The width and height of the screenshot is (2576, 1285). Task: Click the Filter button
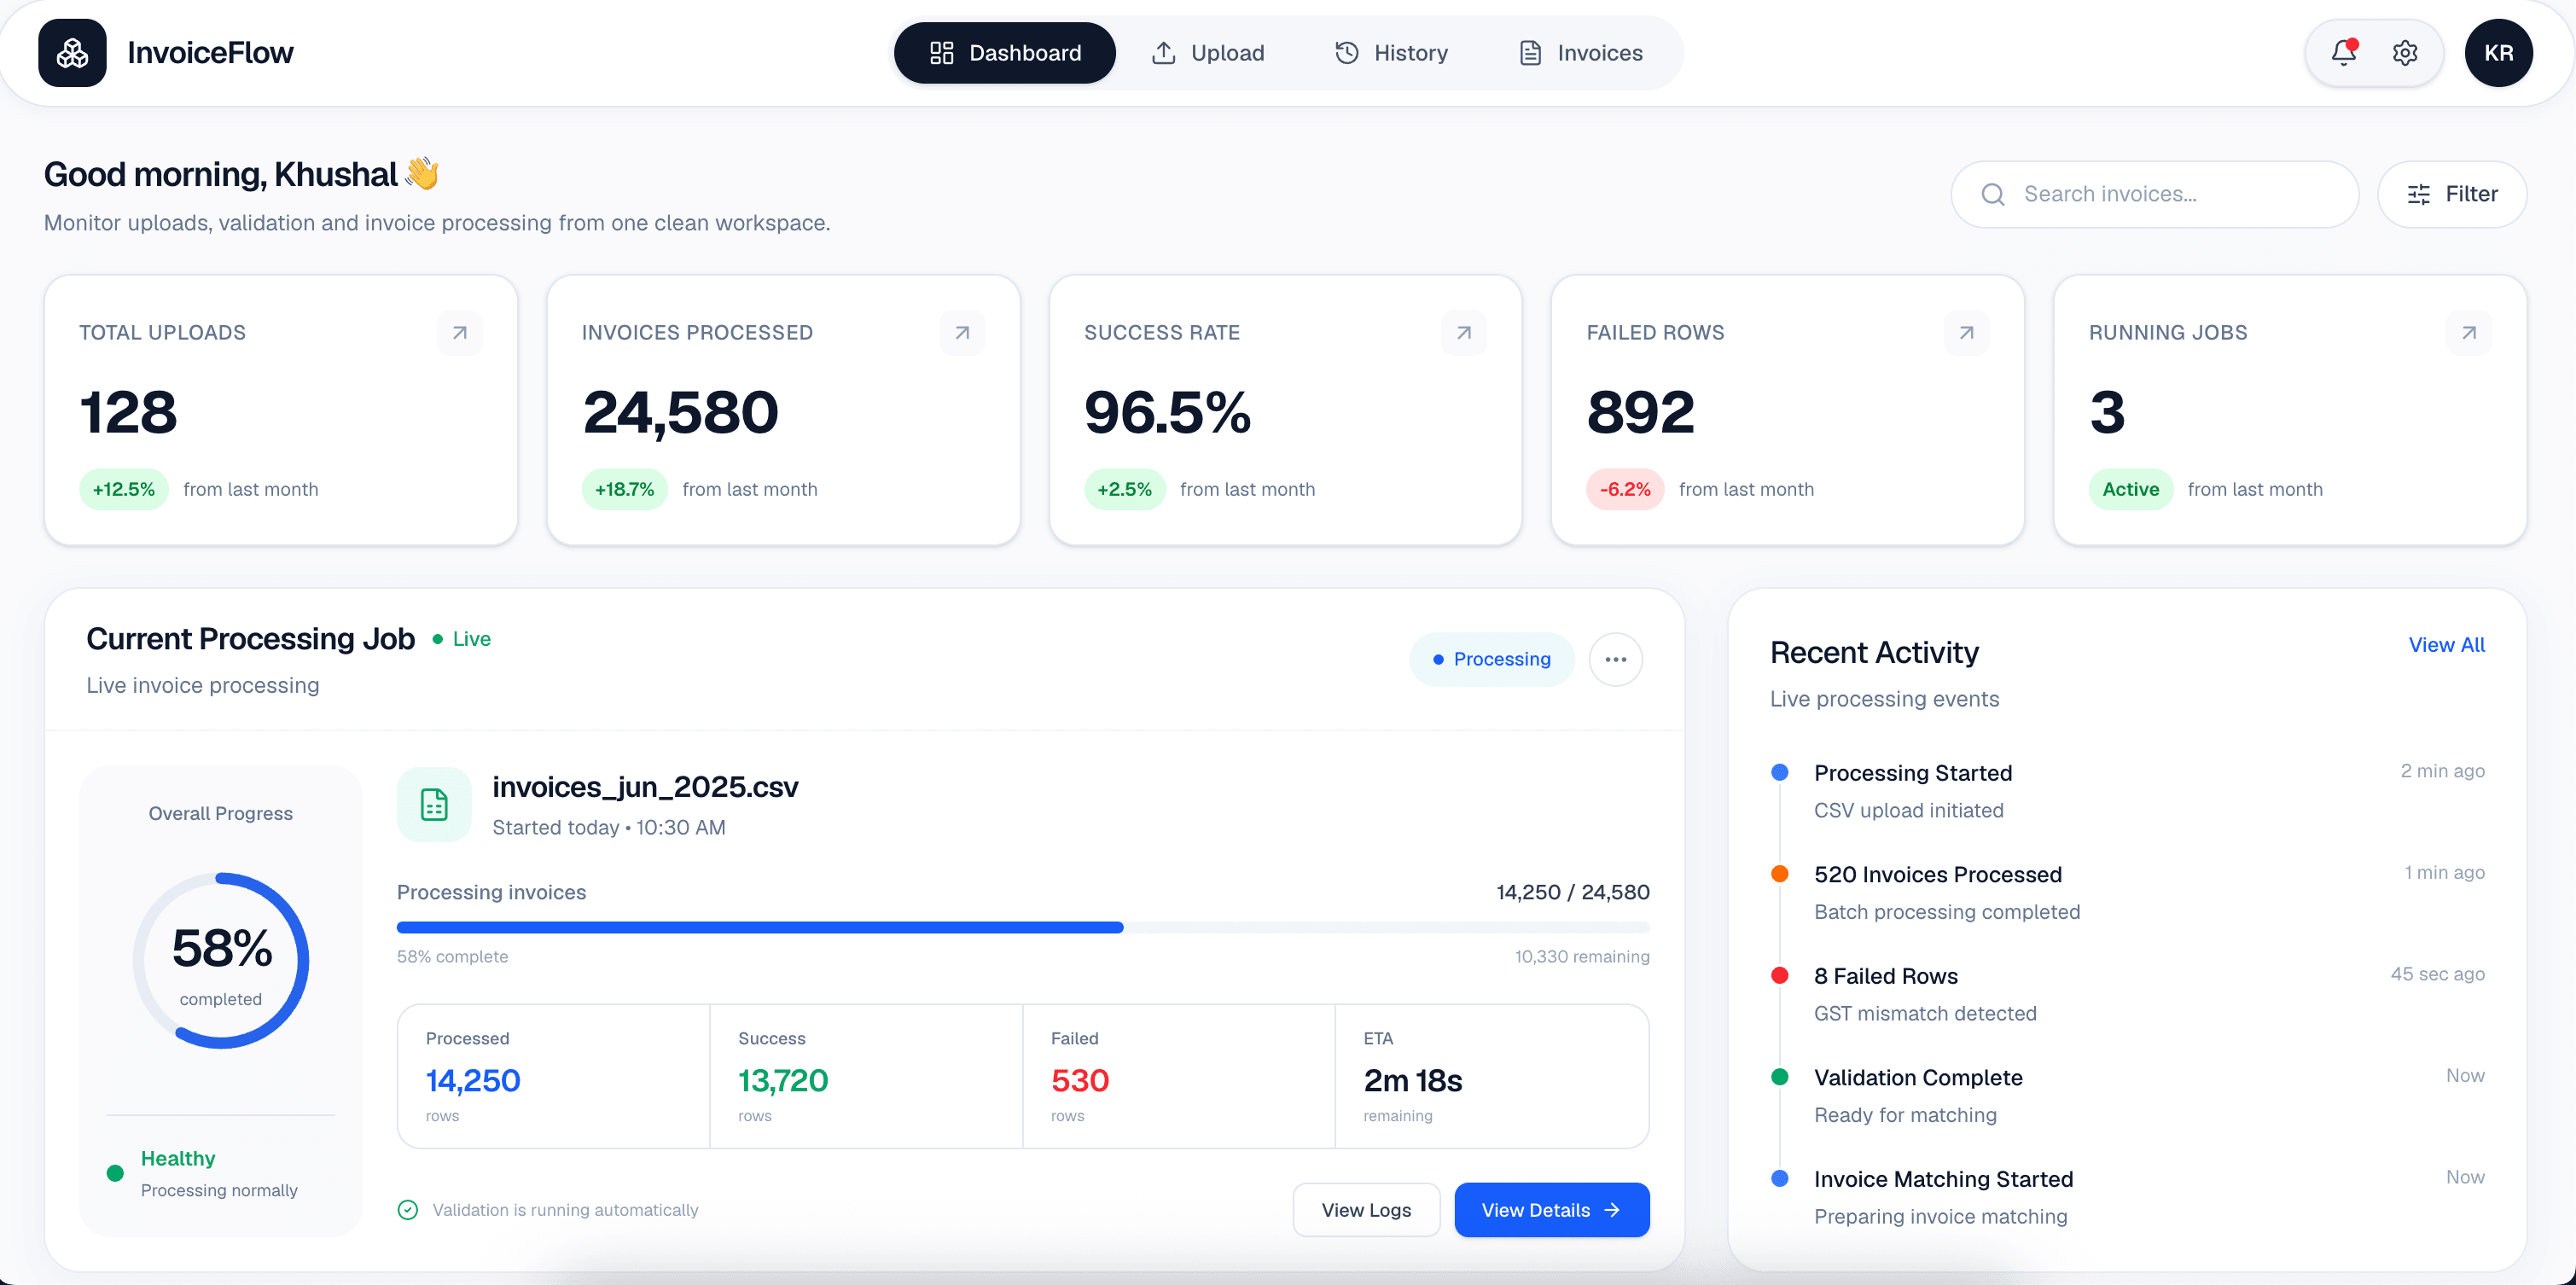pyautogui.click(x=2452, y=194)
